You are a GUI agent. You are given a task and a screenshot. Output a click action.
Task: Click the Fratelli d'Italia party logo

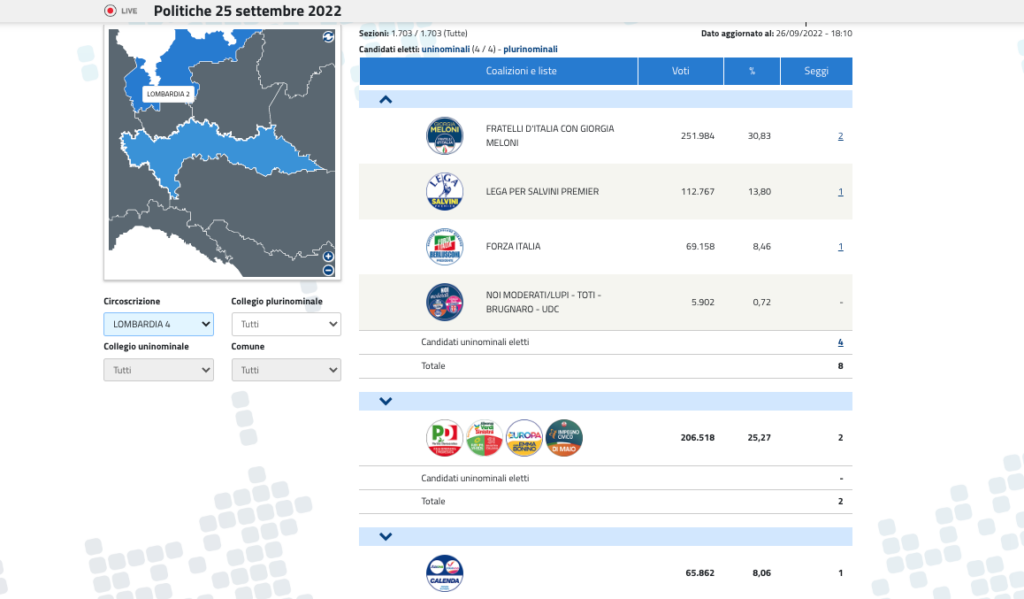click(445, 136)
